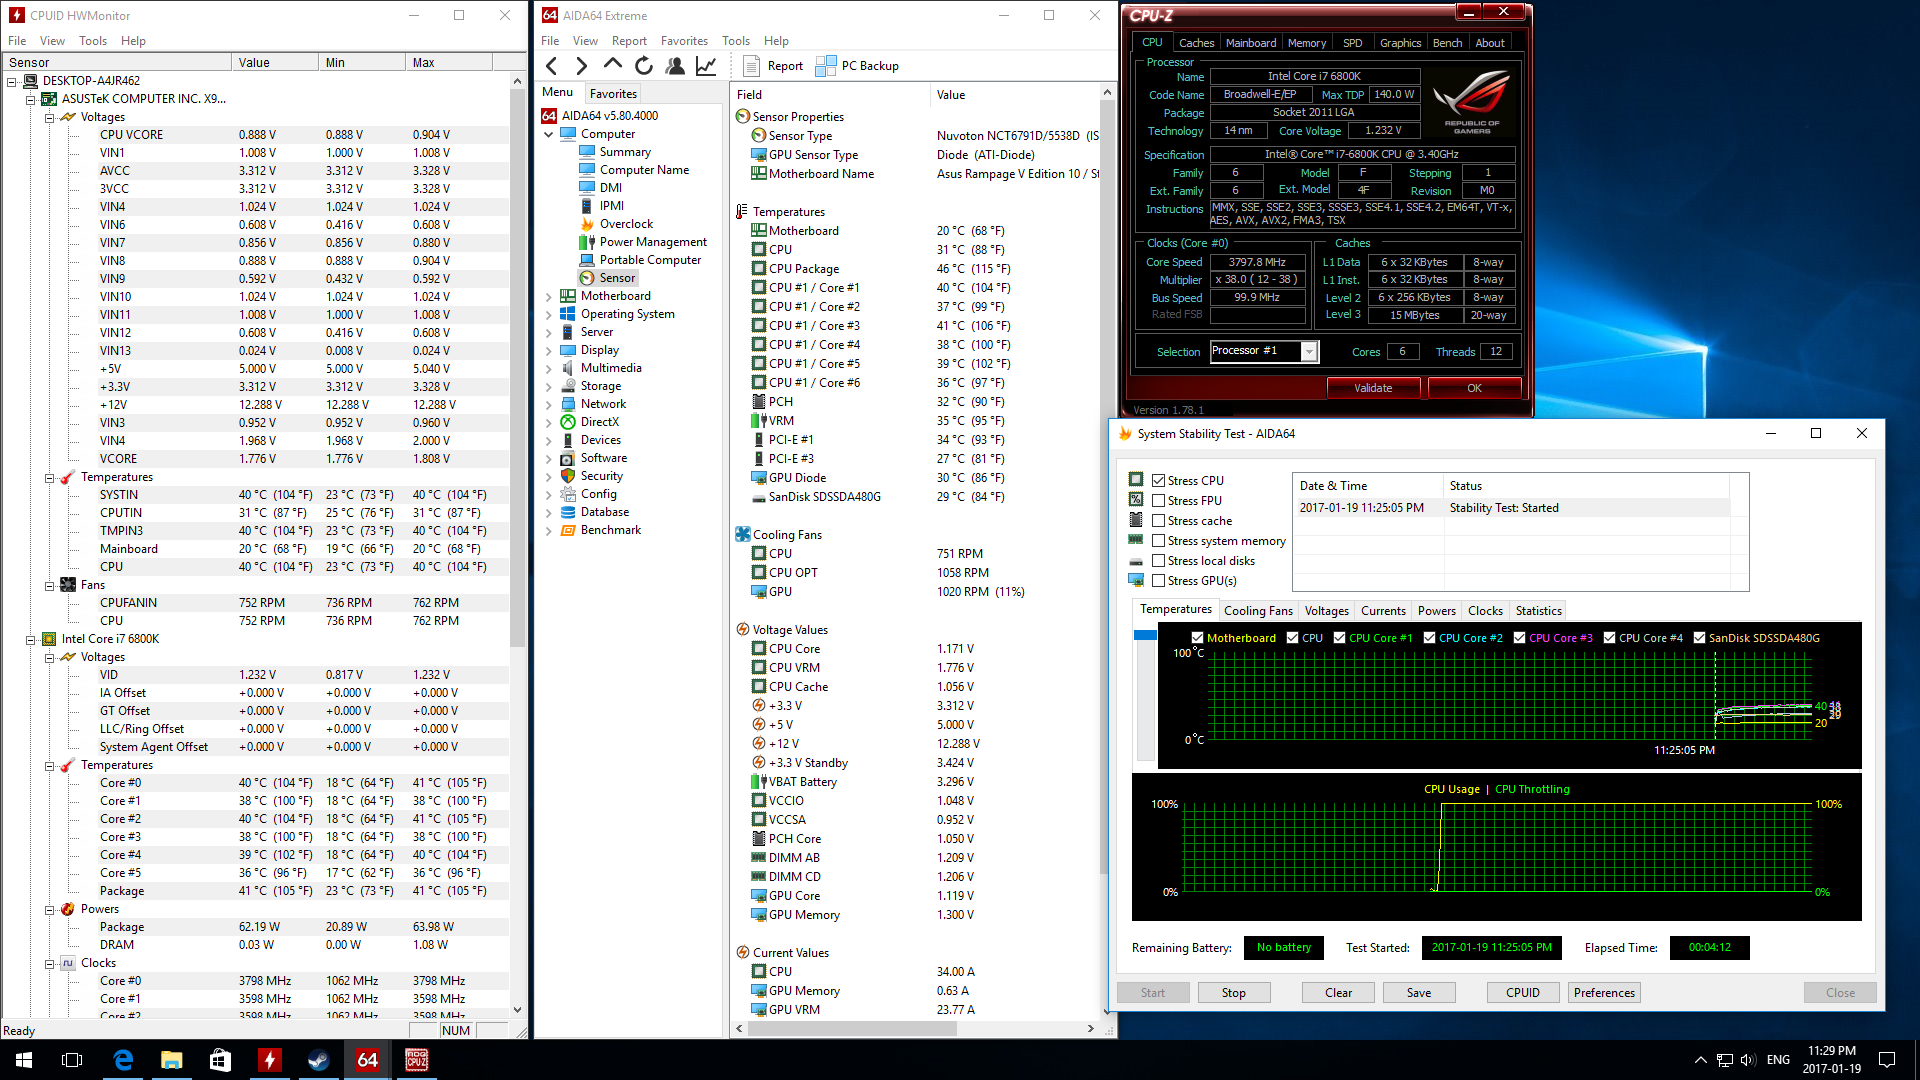This screenshot has width=1920, height=1080.
Task: Enable Stress system memory checkbox
Action: coord(1159,541)
